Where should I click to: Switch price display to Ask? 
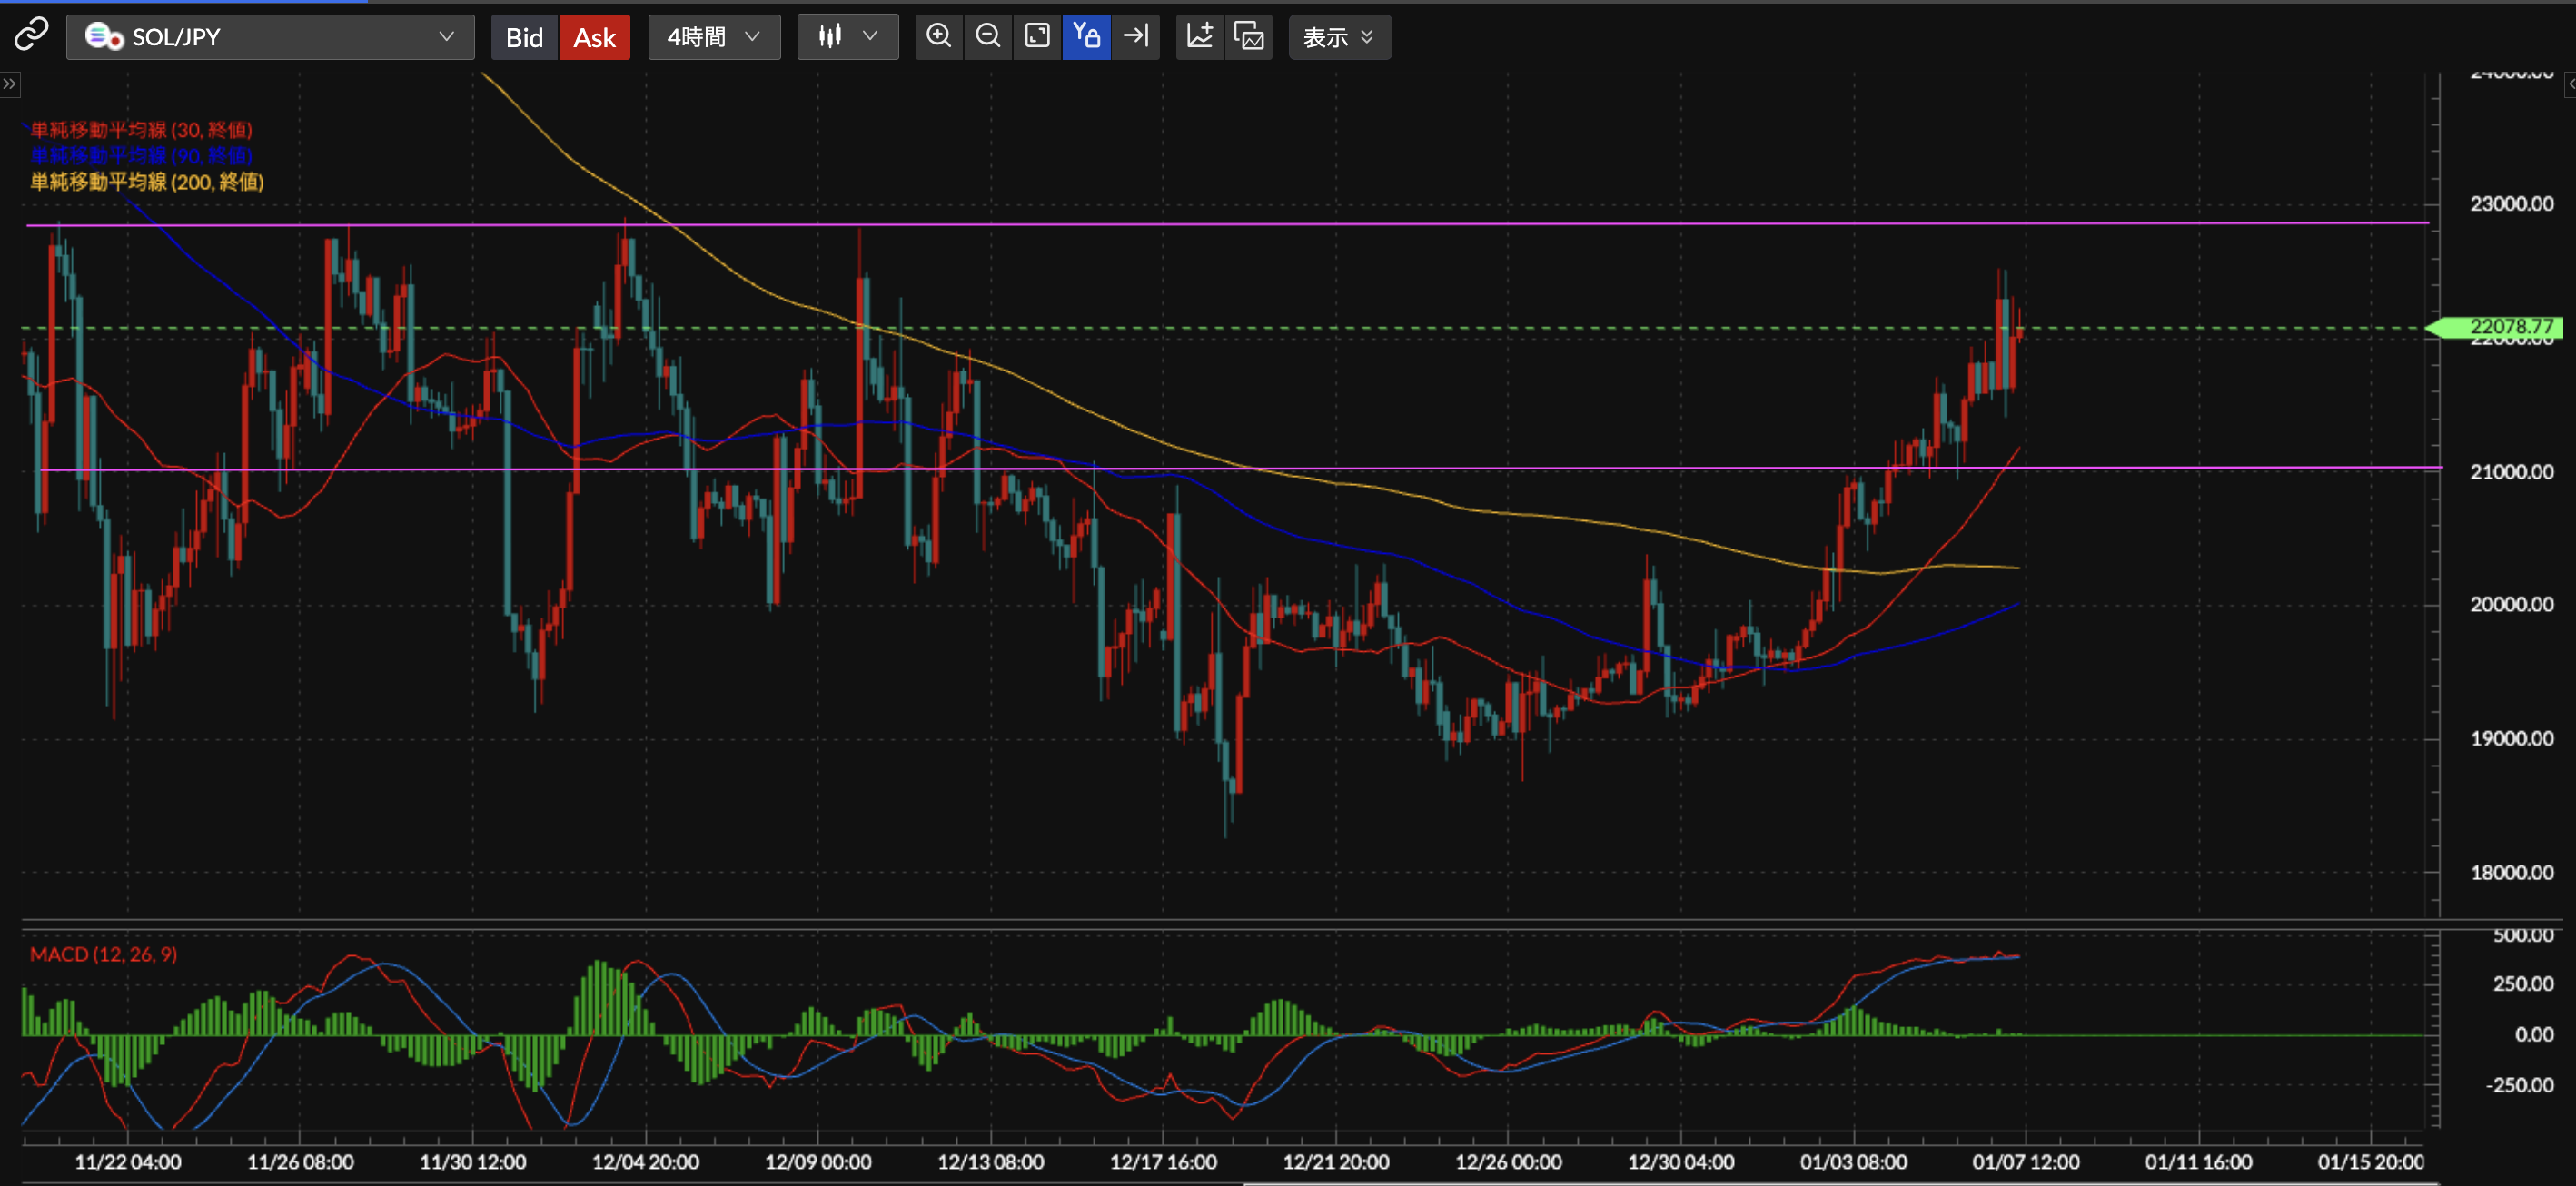point(594,38)
